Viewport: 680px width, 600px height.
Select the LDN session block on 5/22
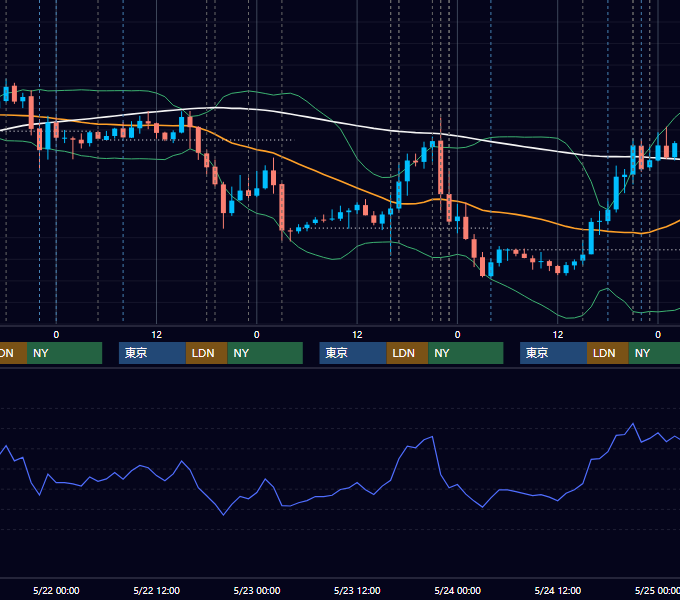point(206,353)
